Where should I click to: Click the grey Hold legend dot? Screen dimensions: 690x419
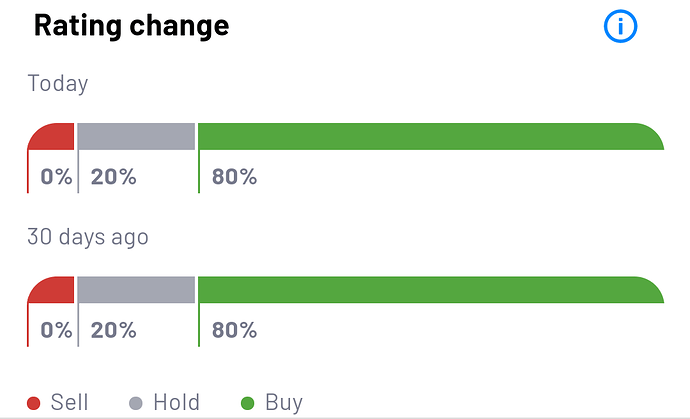tap(136, 403)
